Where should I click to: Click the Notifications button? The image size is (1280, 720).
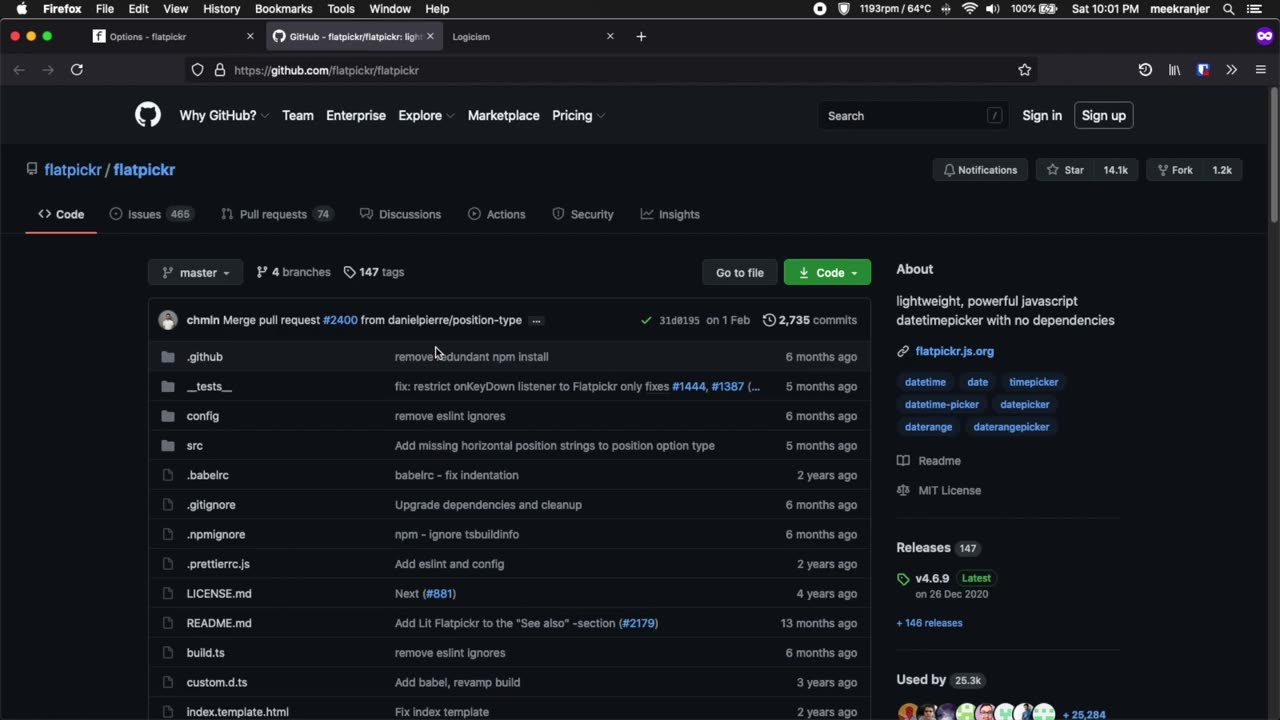coord(980,170)
